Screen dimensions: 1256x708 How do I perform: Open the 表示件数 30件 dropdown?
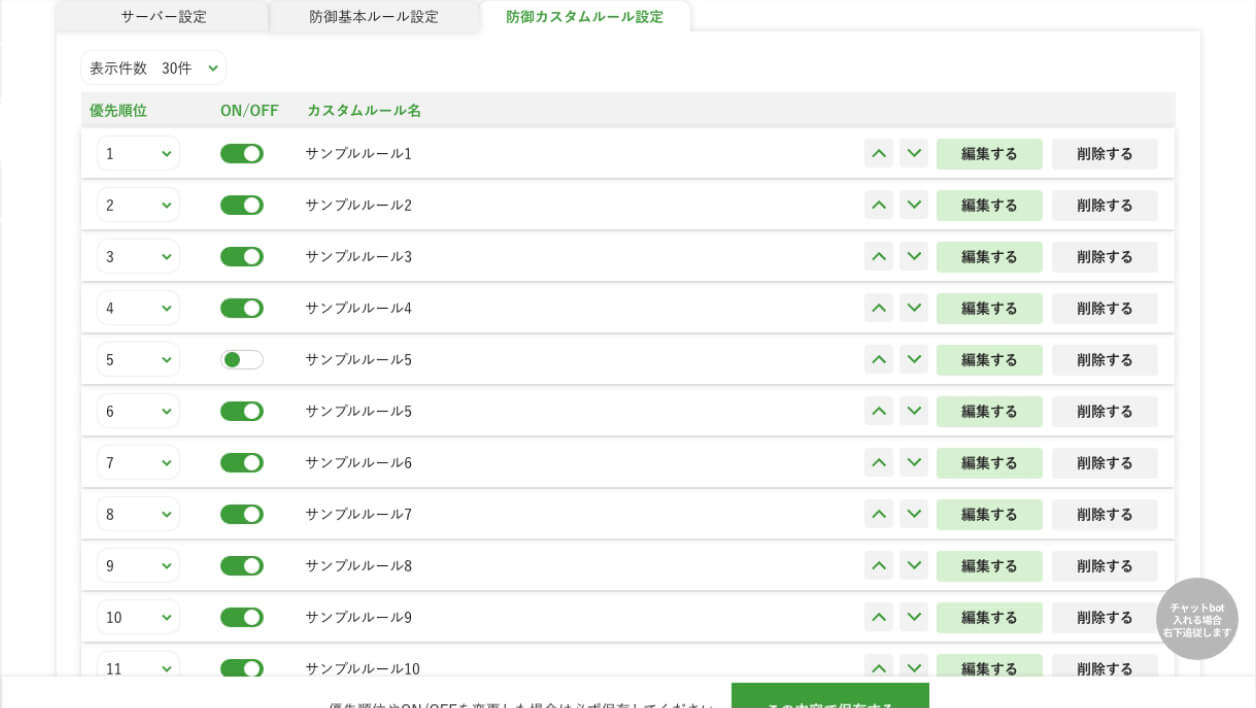click(x=153, y=67)
